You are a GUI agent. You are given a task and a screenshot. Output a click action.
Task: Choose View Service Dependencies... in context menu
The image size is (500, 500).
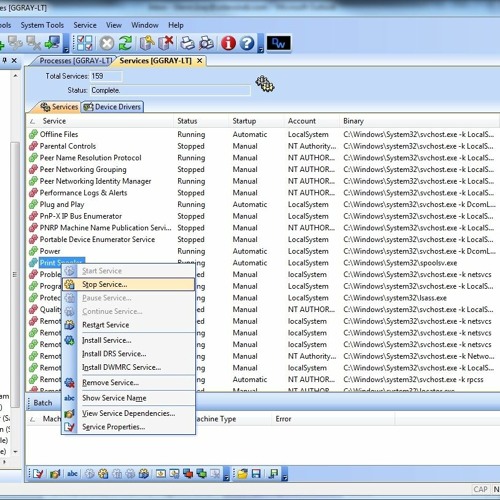click(x=129, y=413)
